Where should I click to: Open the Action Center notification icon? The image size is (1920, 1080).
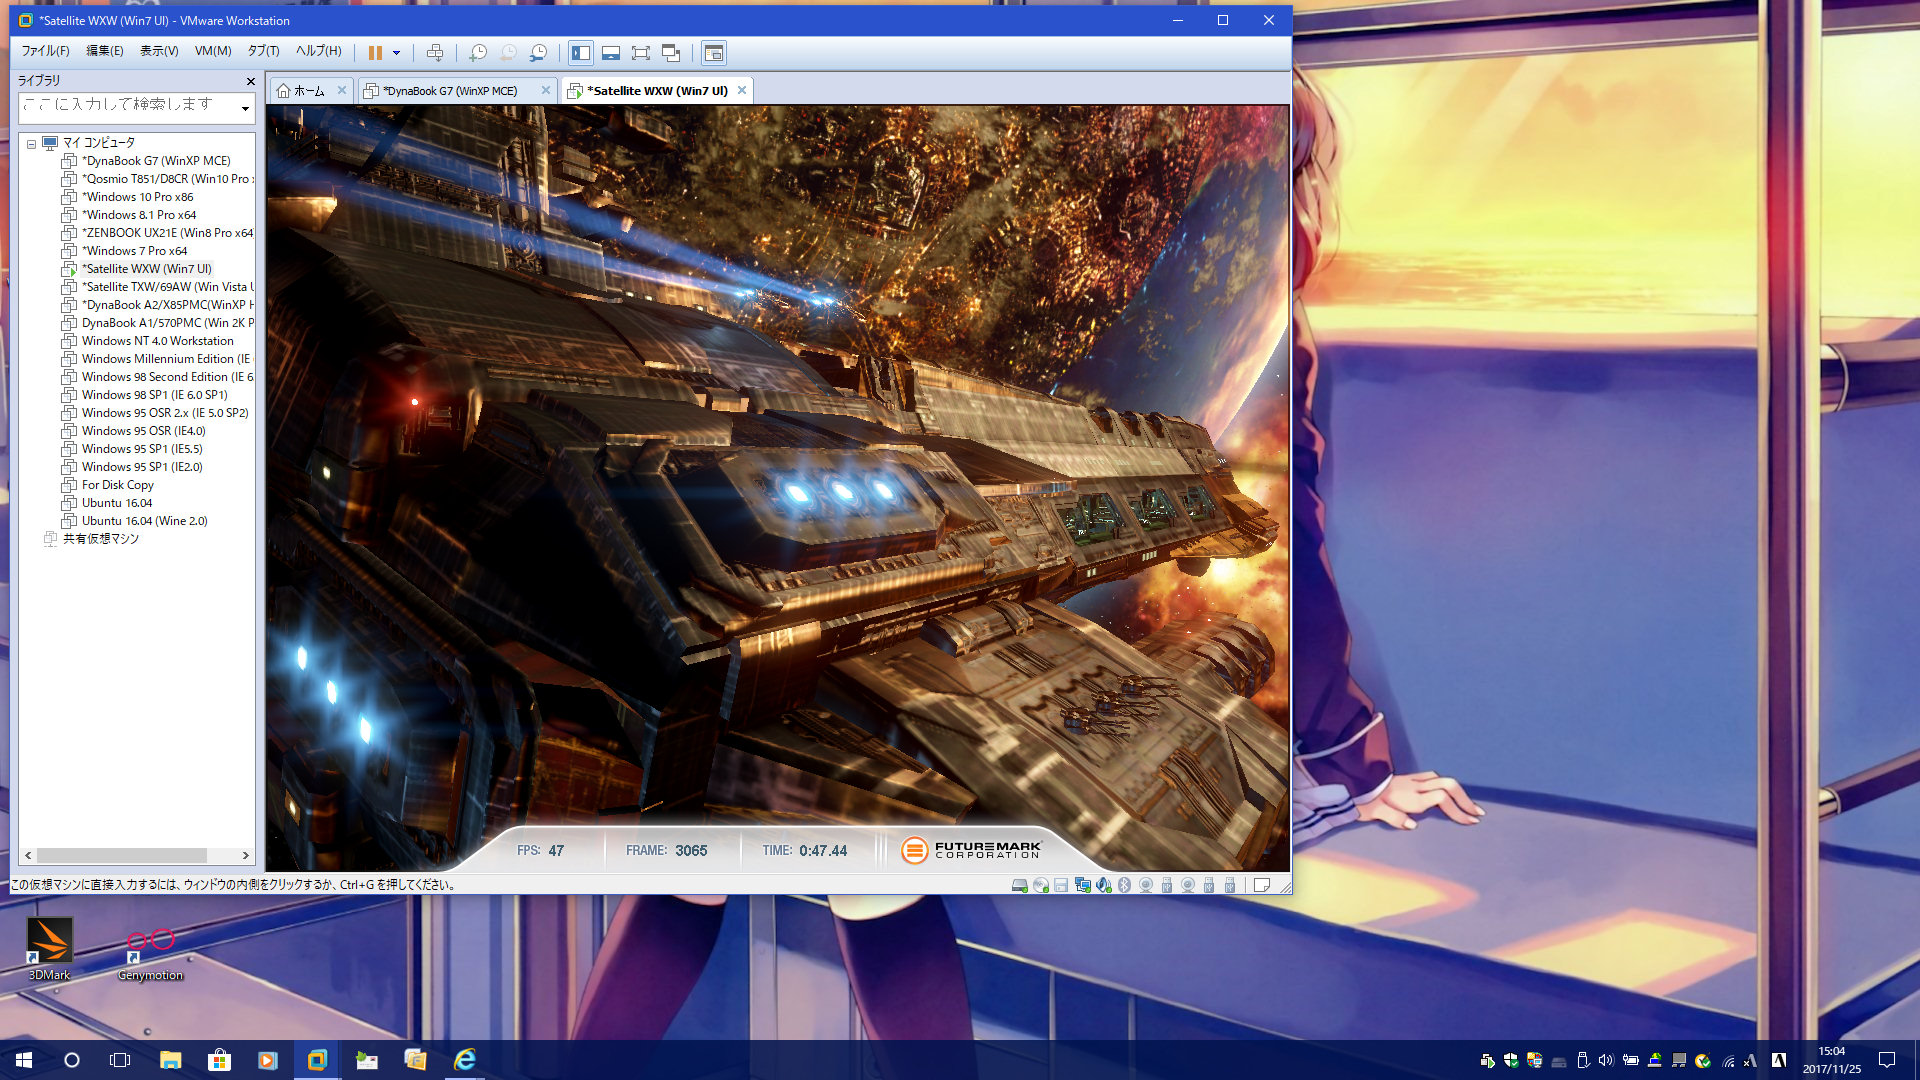click(x=1887, y=1060)
